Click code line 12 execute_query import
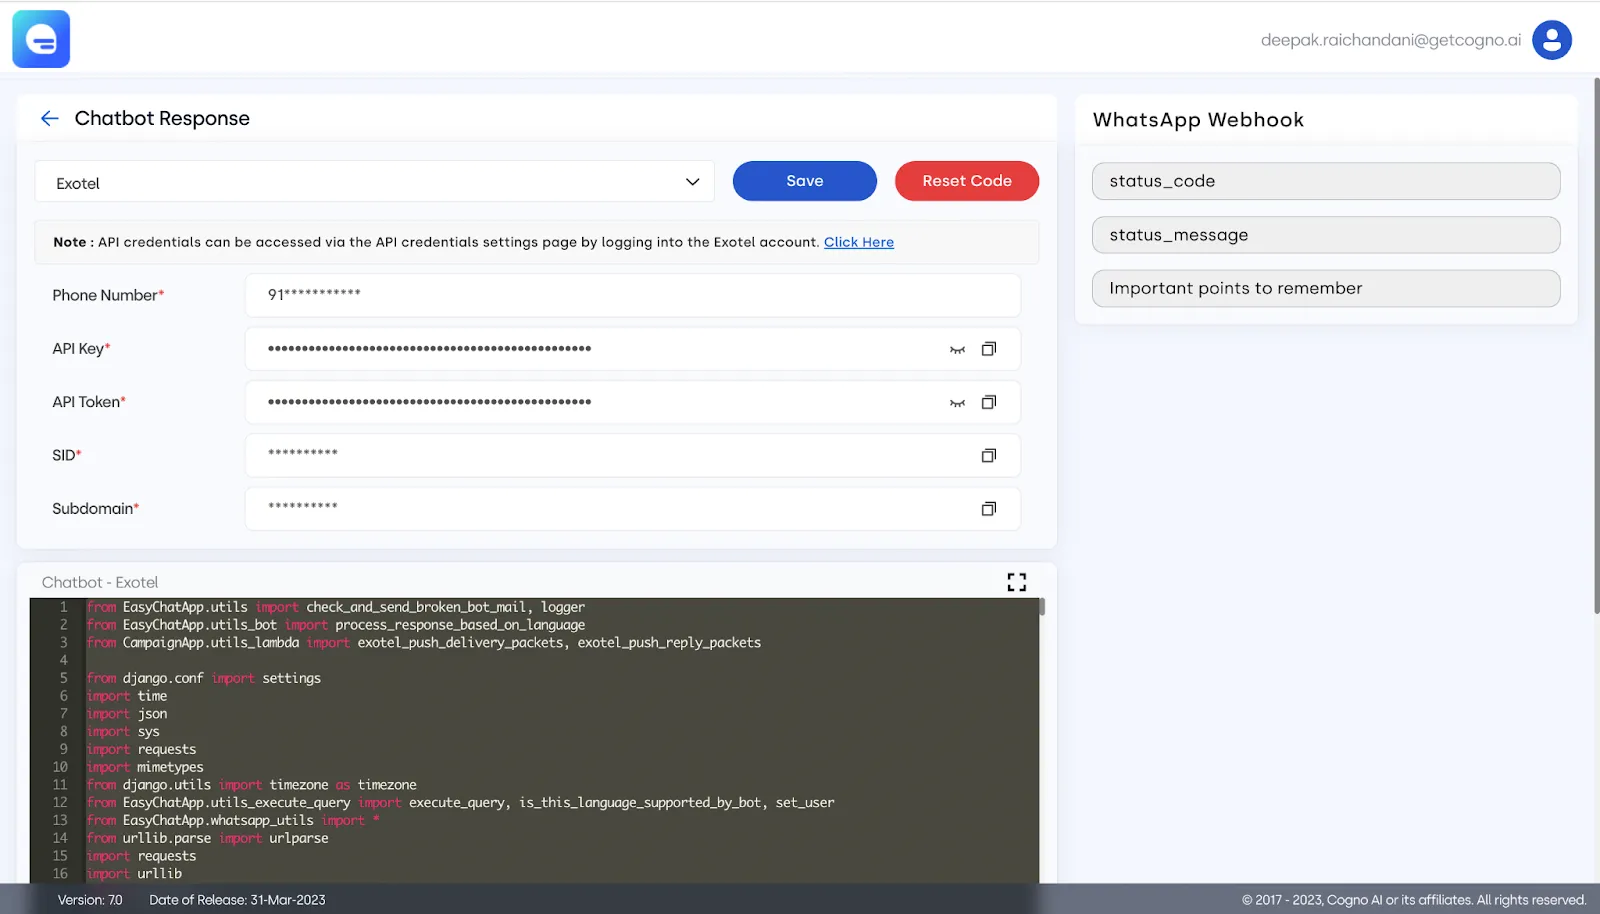Viewport: 1600px width, 914px height. coord(460,803)
